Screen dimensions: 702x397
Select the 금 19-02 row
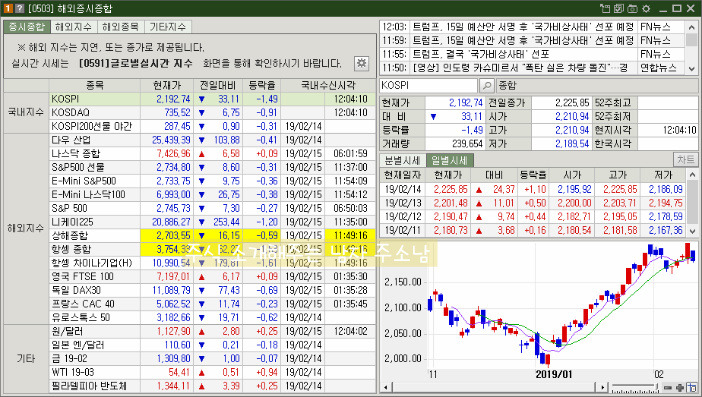tap(212, 359)
